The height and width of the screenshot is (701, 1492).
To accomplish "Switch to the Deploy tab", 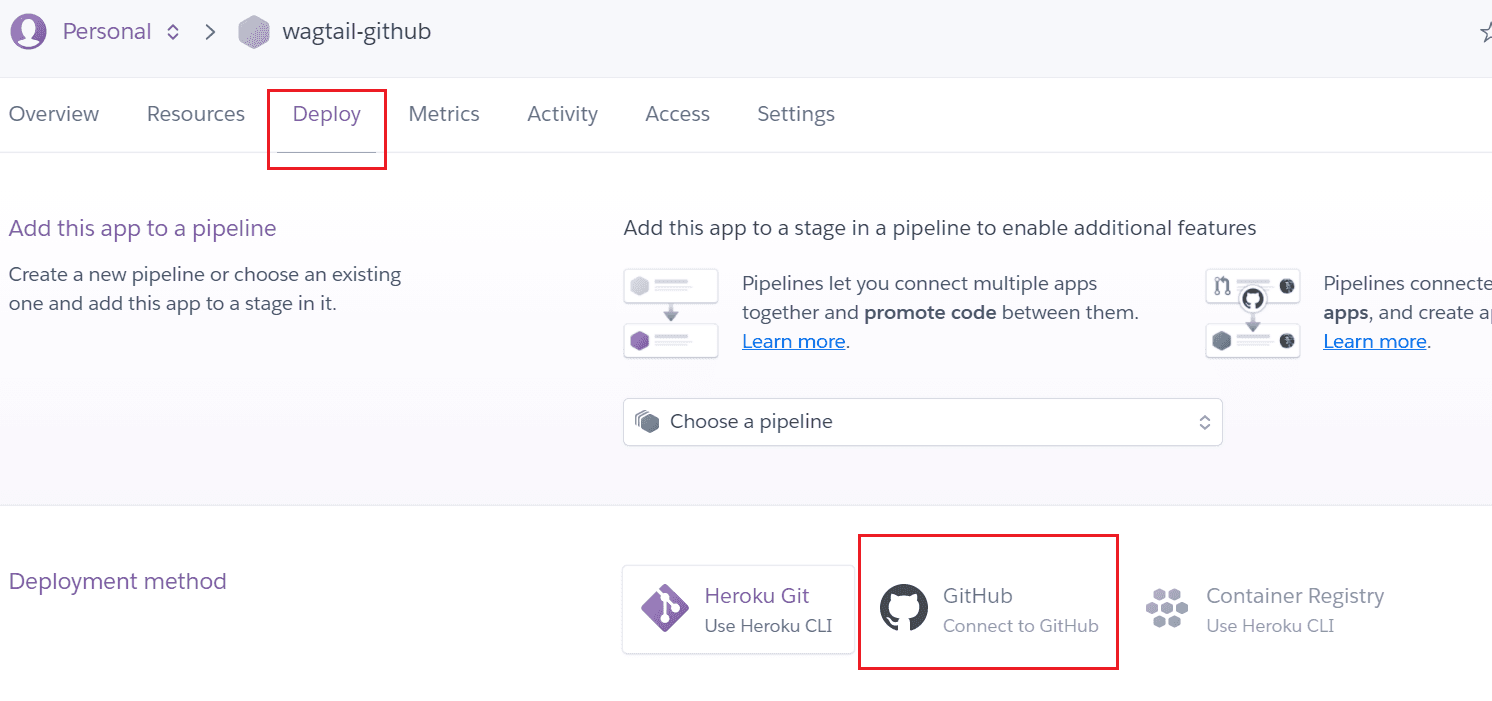I will [x=326, y=114].
